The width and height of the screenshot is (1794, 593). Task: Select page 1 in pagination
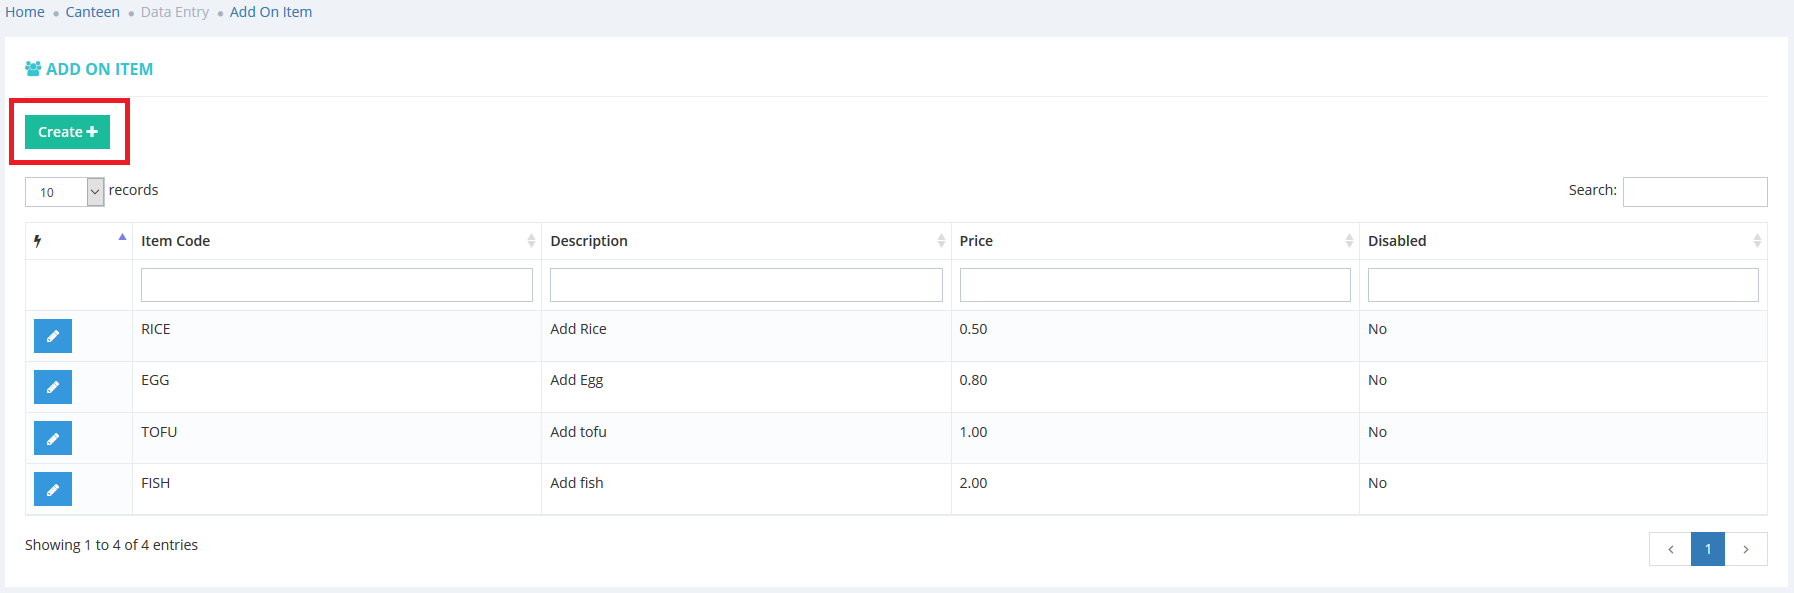pos(1708,549)
